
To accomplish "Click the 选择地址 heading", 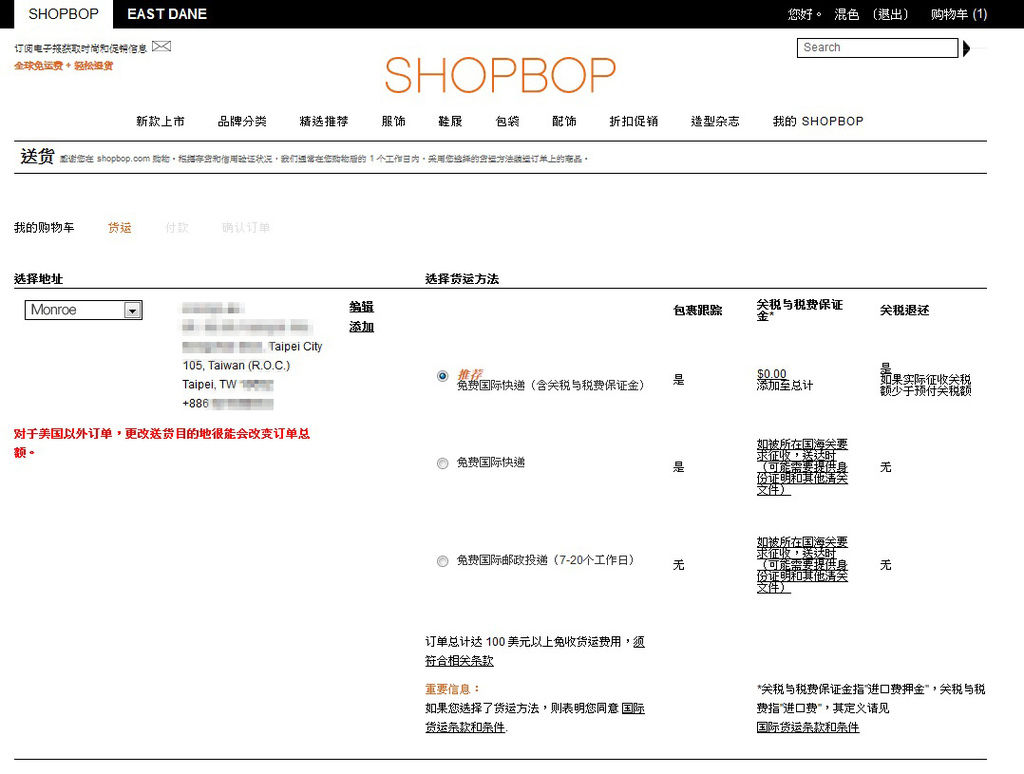I will tap(39, 279).
